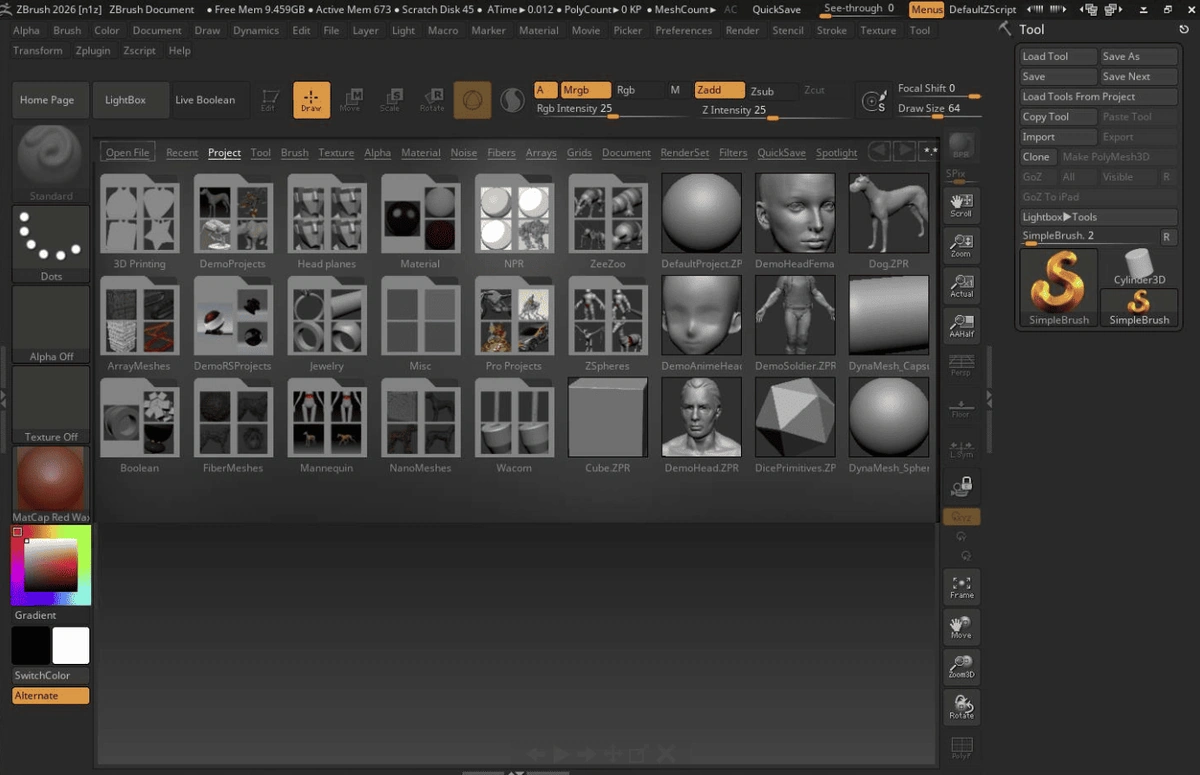Image resolution: width=1200 pixels, height=775 pixels.
Task: Switch to the Recent tab in LightBox
Action: [x=182, y=152]
